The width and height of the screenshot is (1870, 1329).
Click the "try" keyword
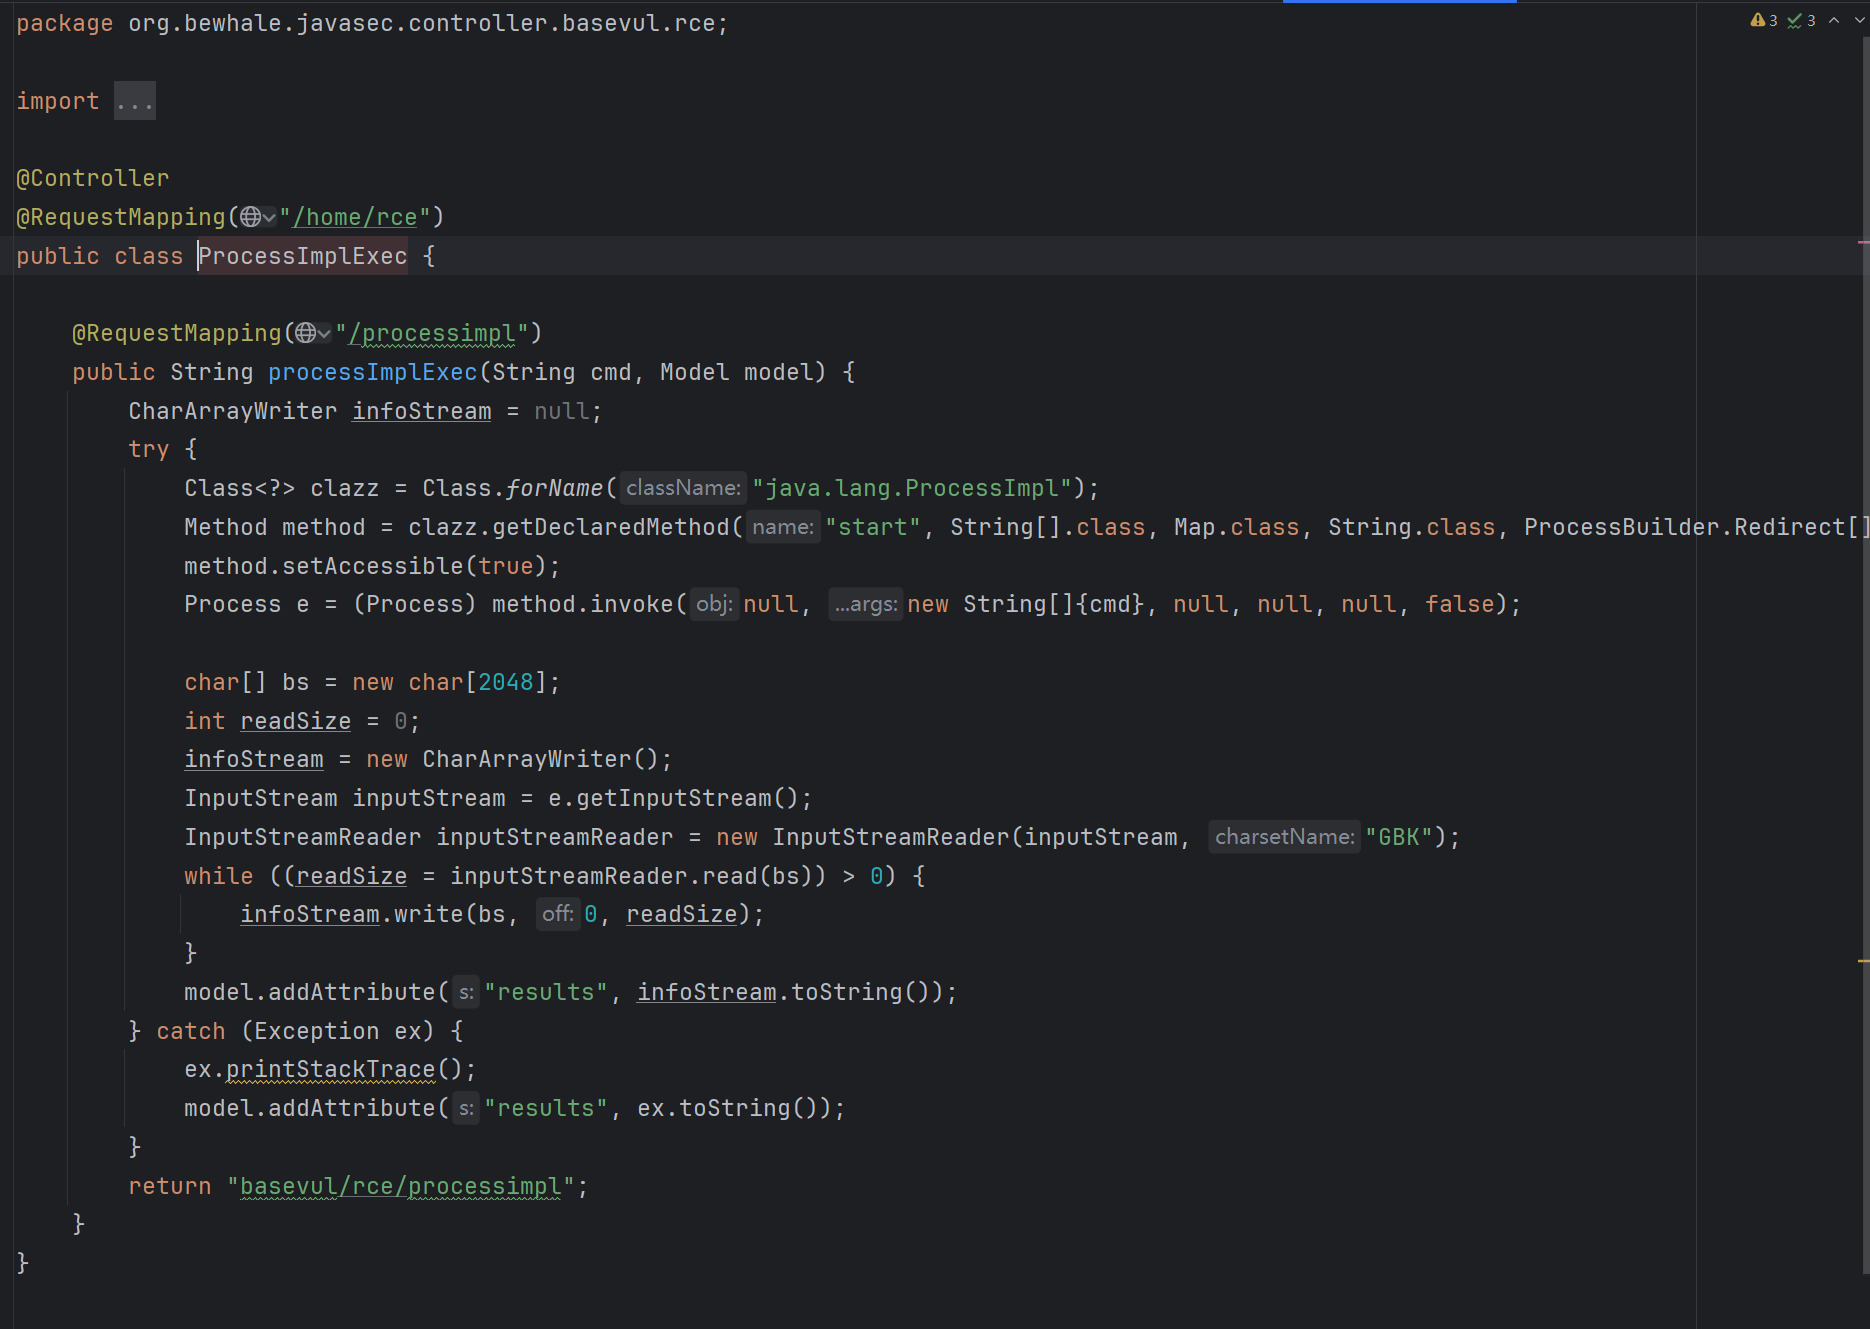(149, 449)
